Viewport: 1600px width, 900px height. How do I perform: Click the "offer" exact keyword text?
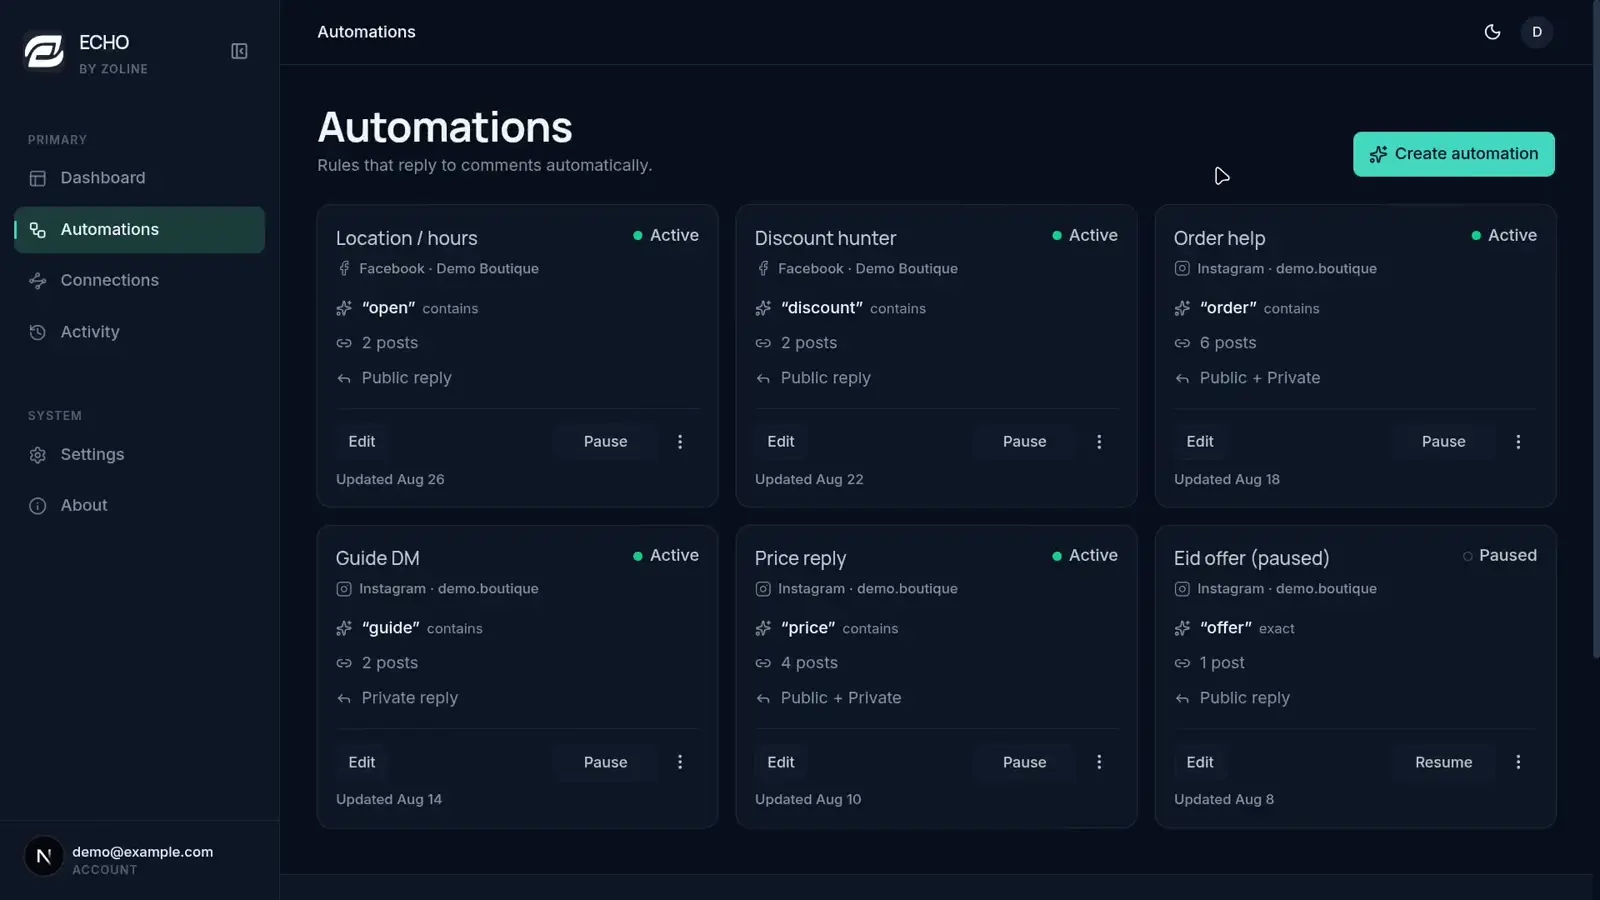tap(1247, 628)
